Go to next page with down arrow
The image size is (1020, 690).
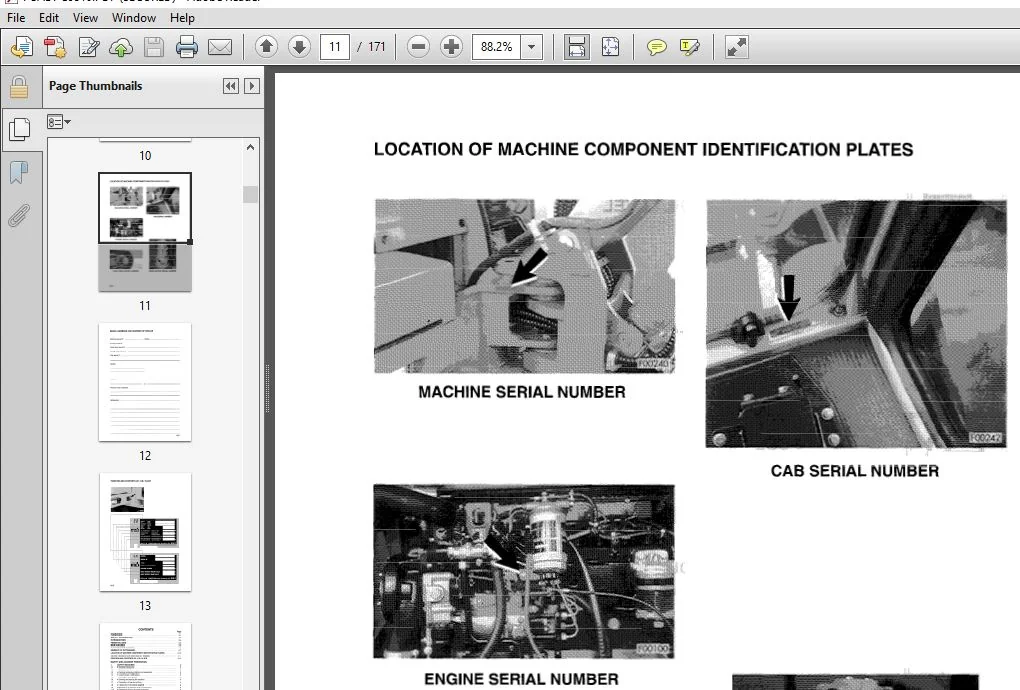(299, 47)
